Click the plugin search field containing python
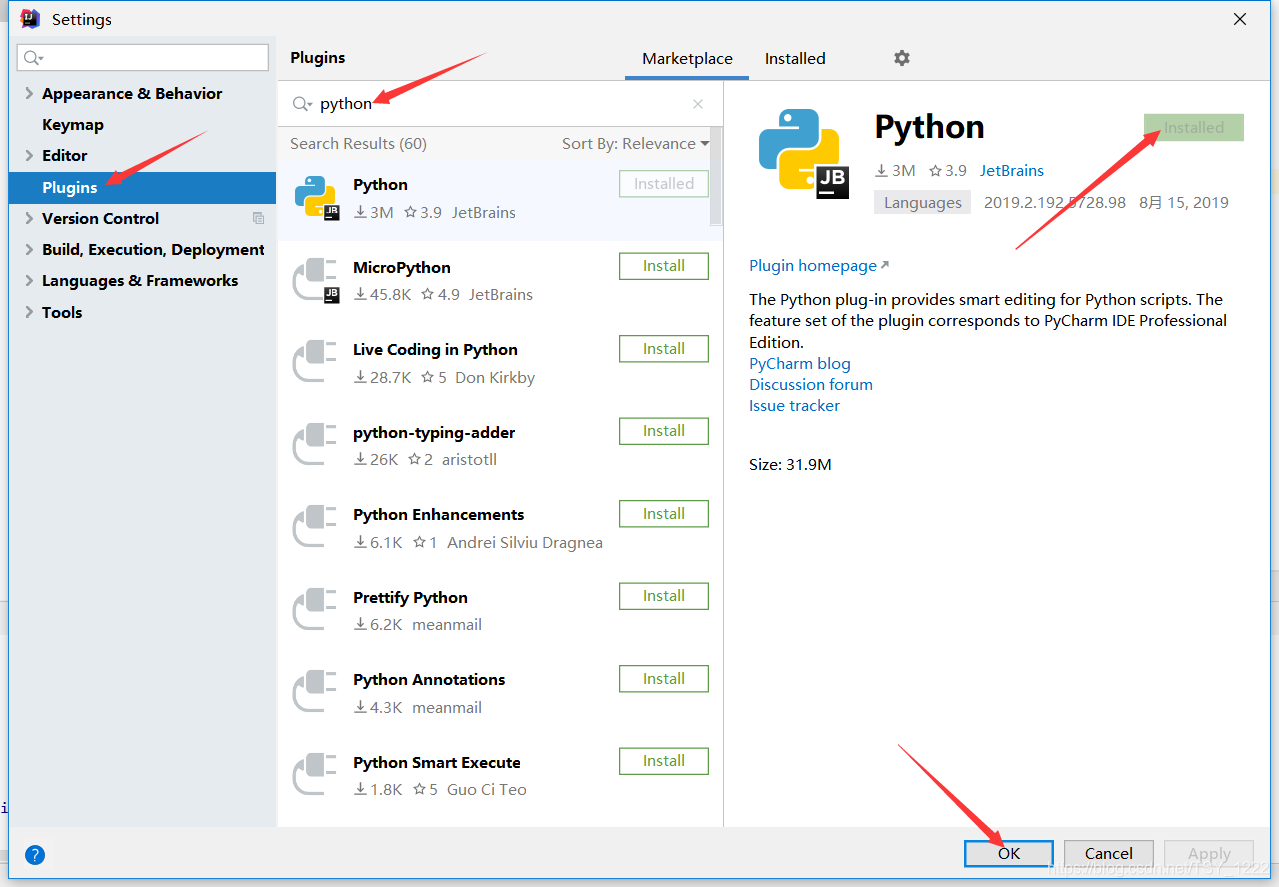1279x887 pixels. click(500, 104)
